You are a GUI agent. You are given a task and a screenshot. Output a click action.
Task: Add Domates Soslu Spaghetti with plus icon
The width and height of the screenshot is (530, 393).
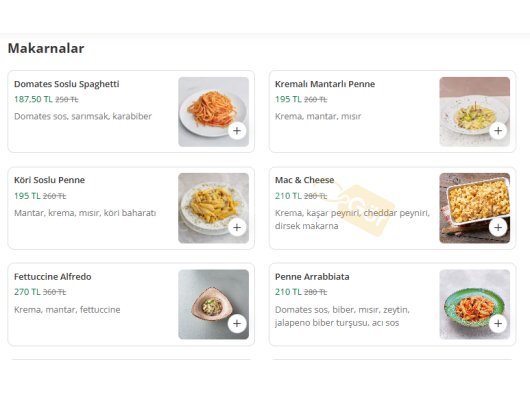click(x=237, y=131)
